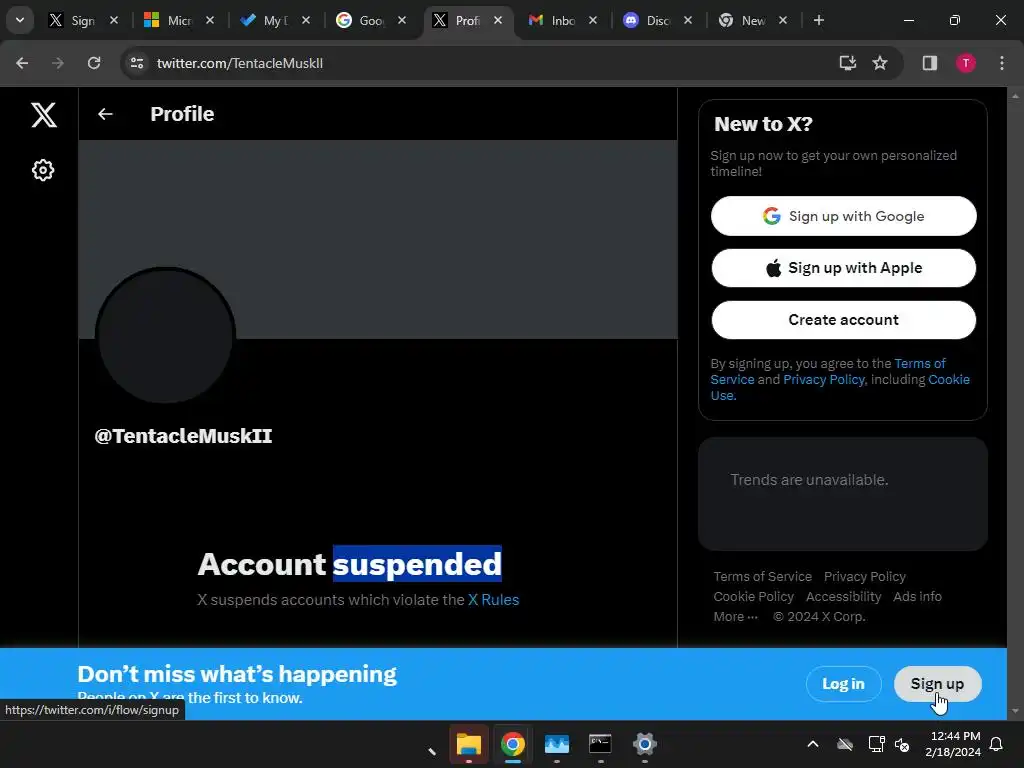1024x768 pixels.
Task: Open Chrome three-dot menu
Action: click(x=1002, y=63)
